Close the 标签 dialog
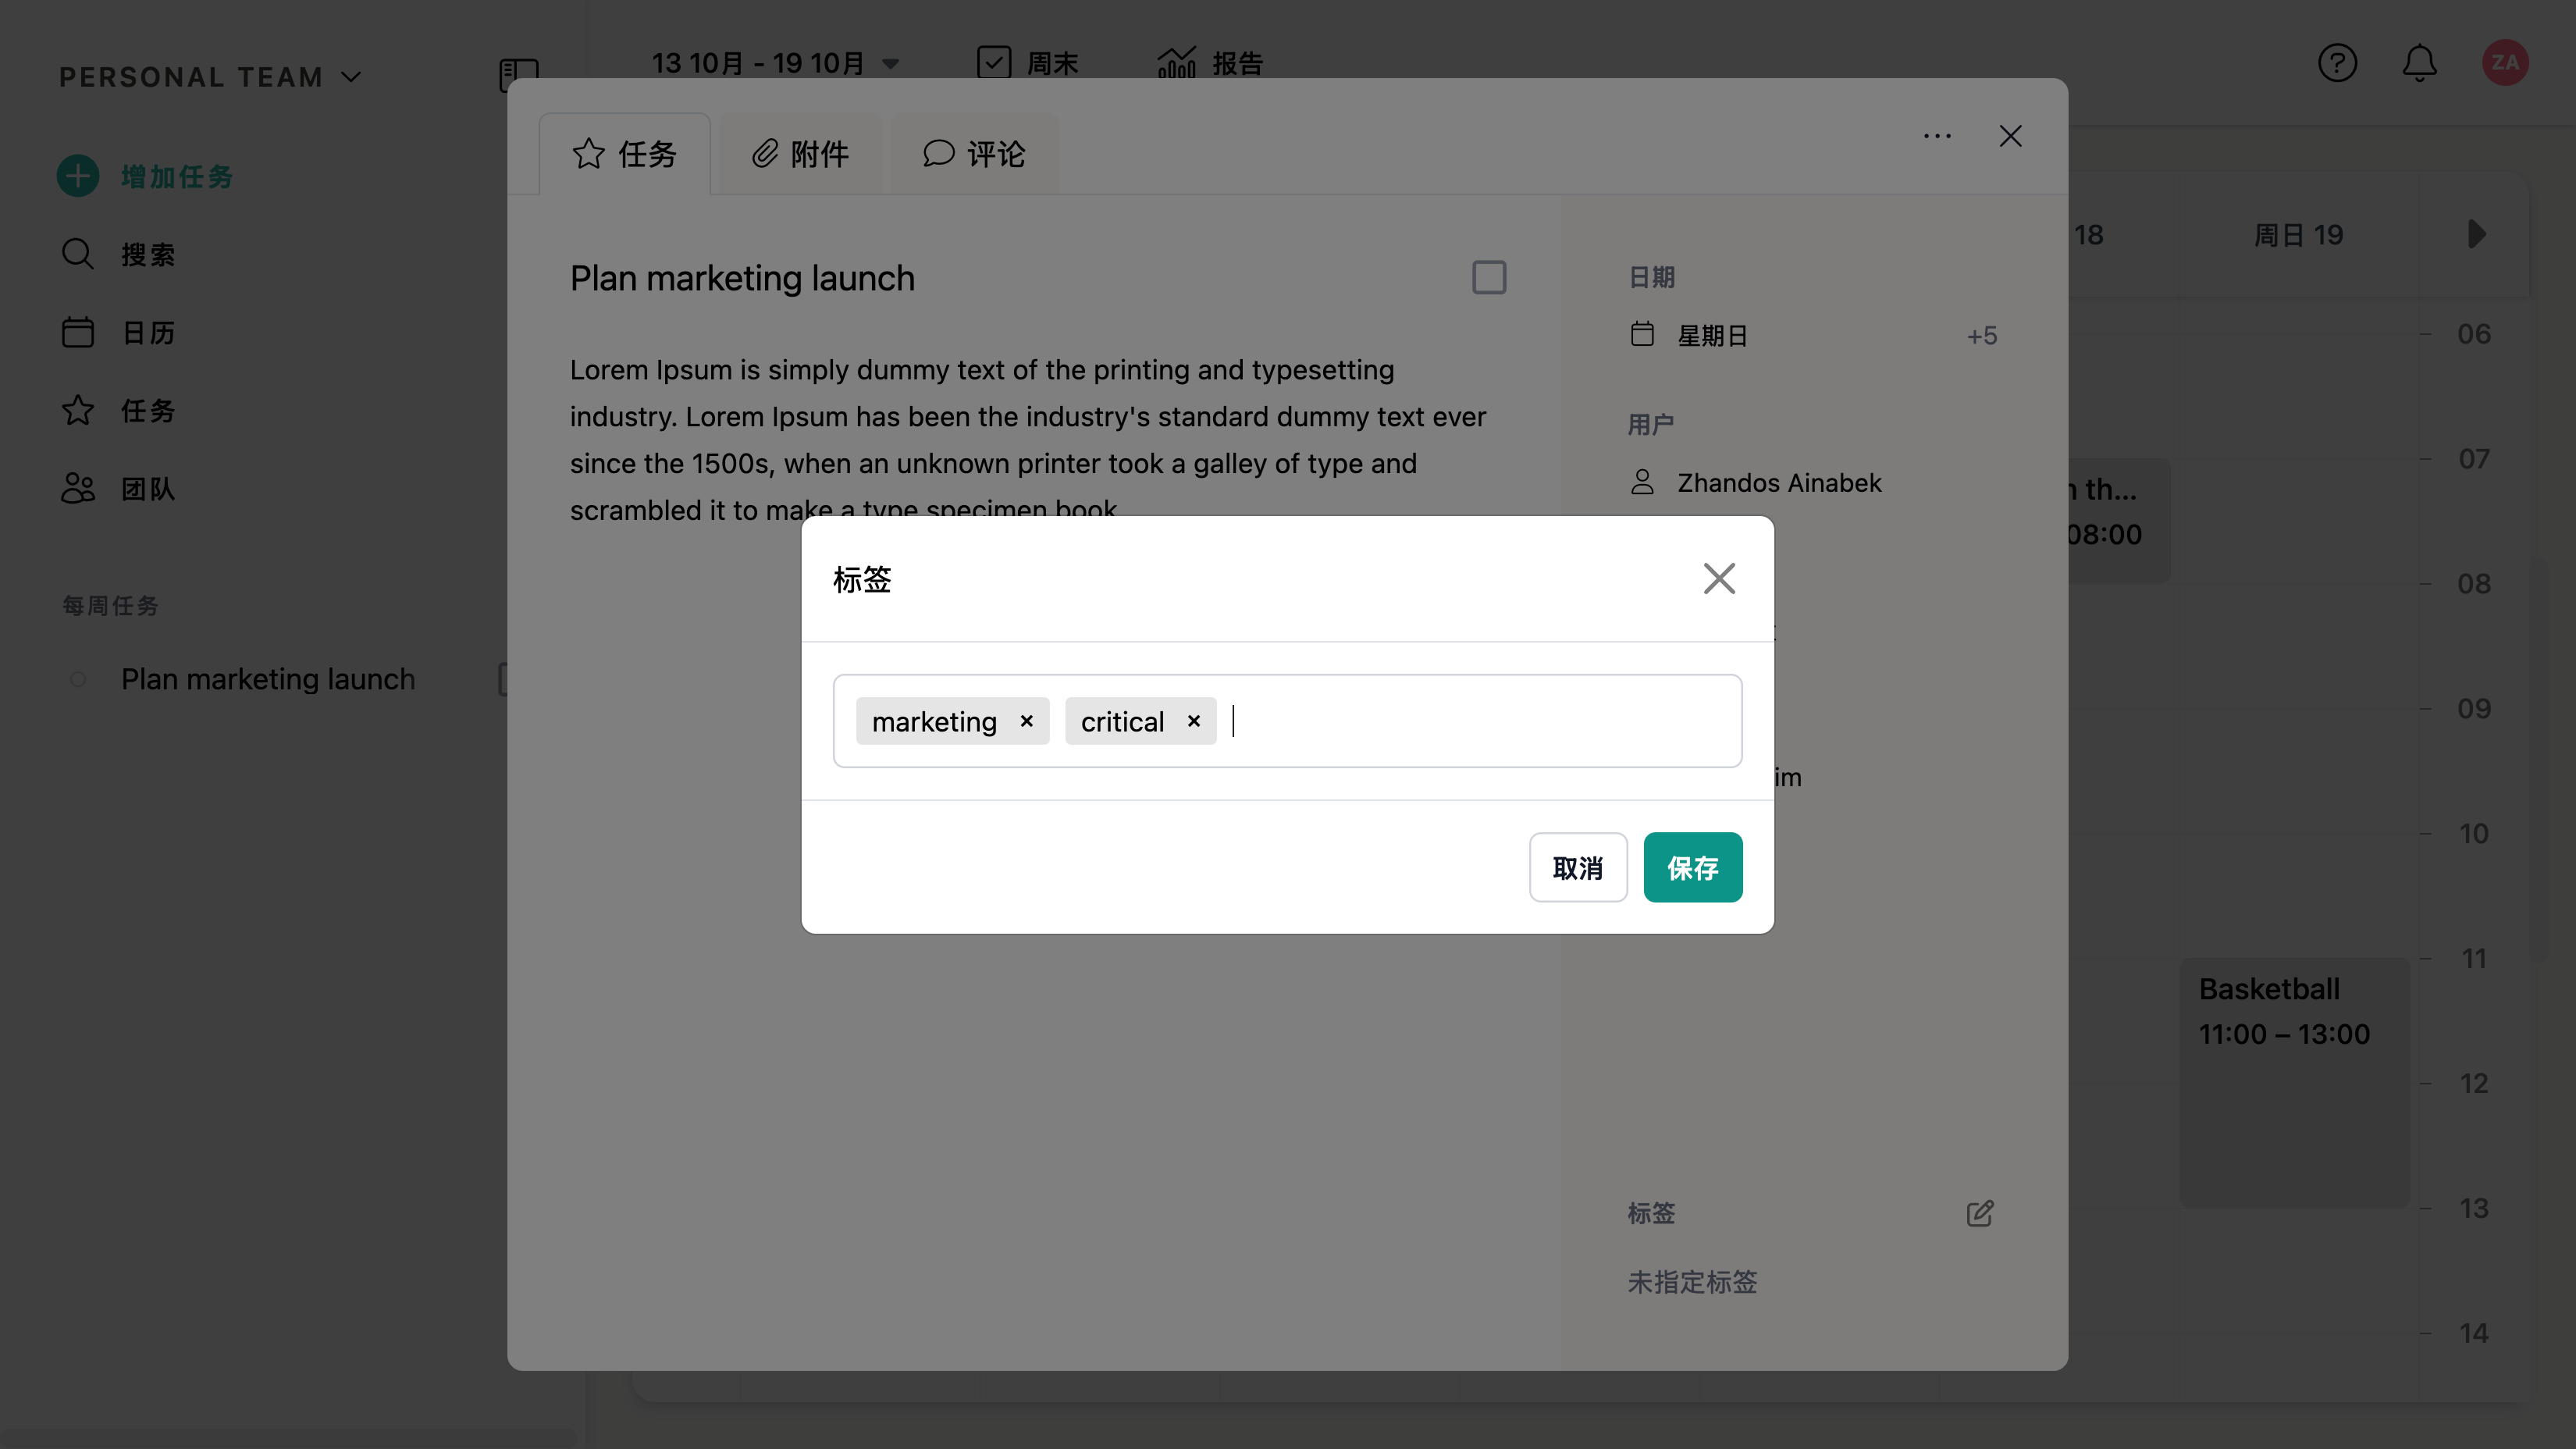Screen dimensions: 2576x1449 1719,578
